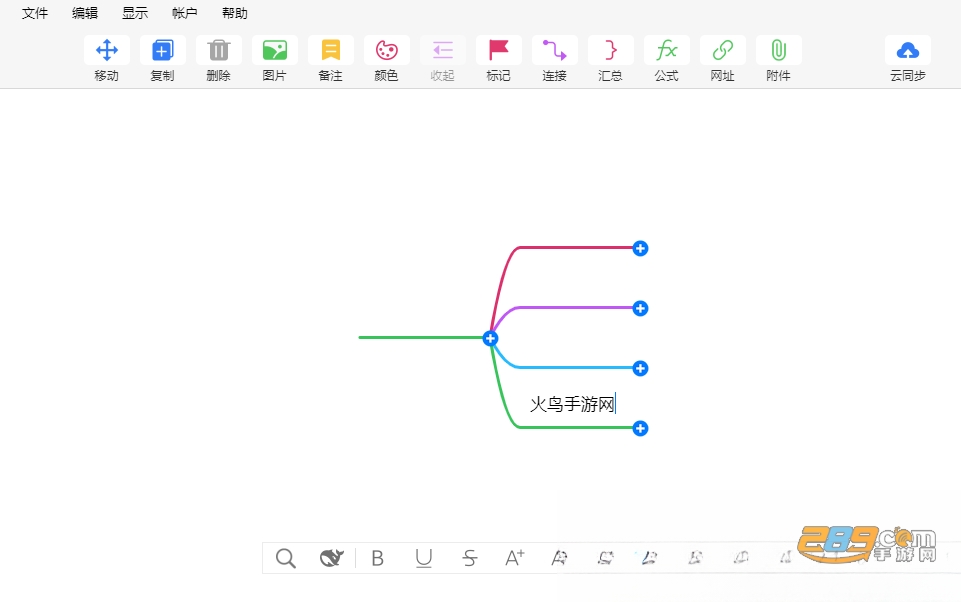Toggle bold formatting in bottom toolbar
Viewport: 961px width, 602px height.
point(378,558)
